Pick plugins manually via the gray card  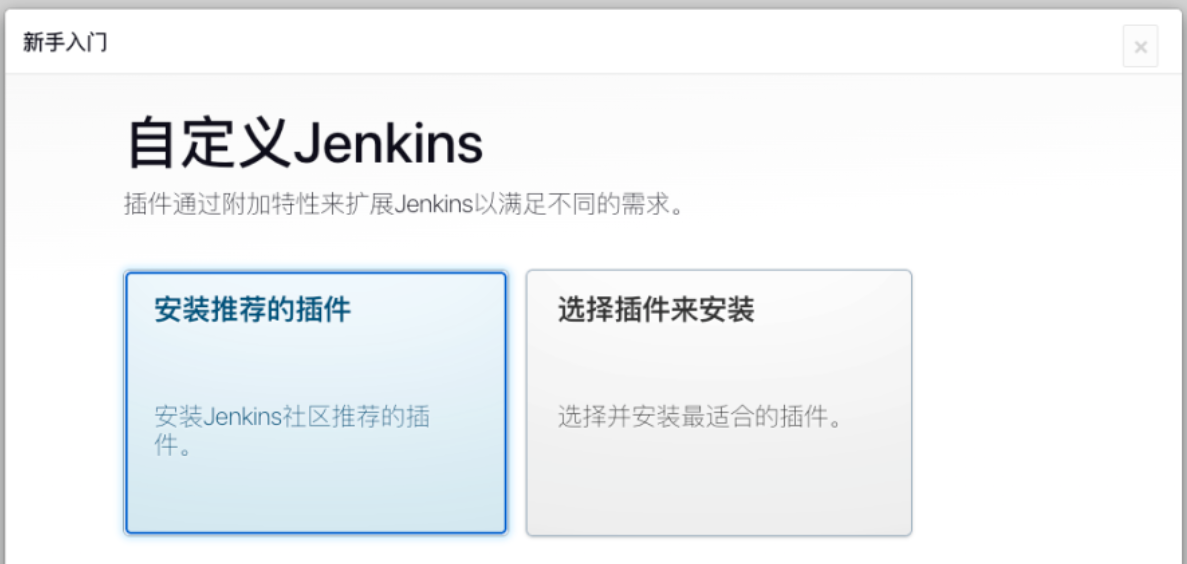[x=719, y=403]
